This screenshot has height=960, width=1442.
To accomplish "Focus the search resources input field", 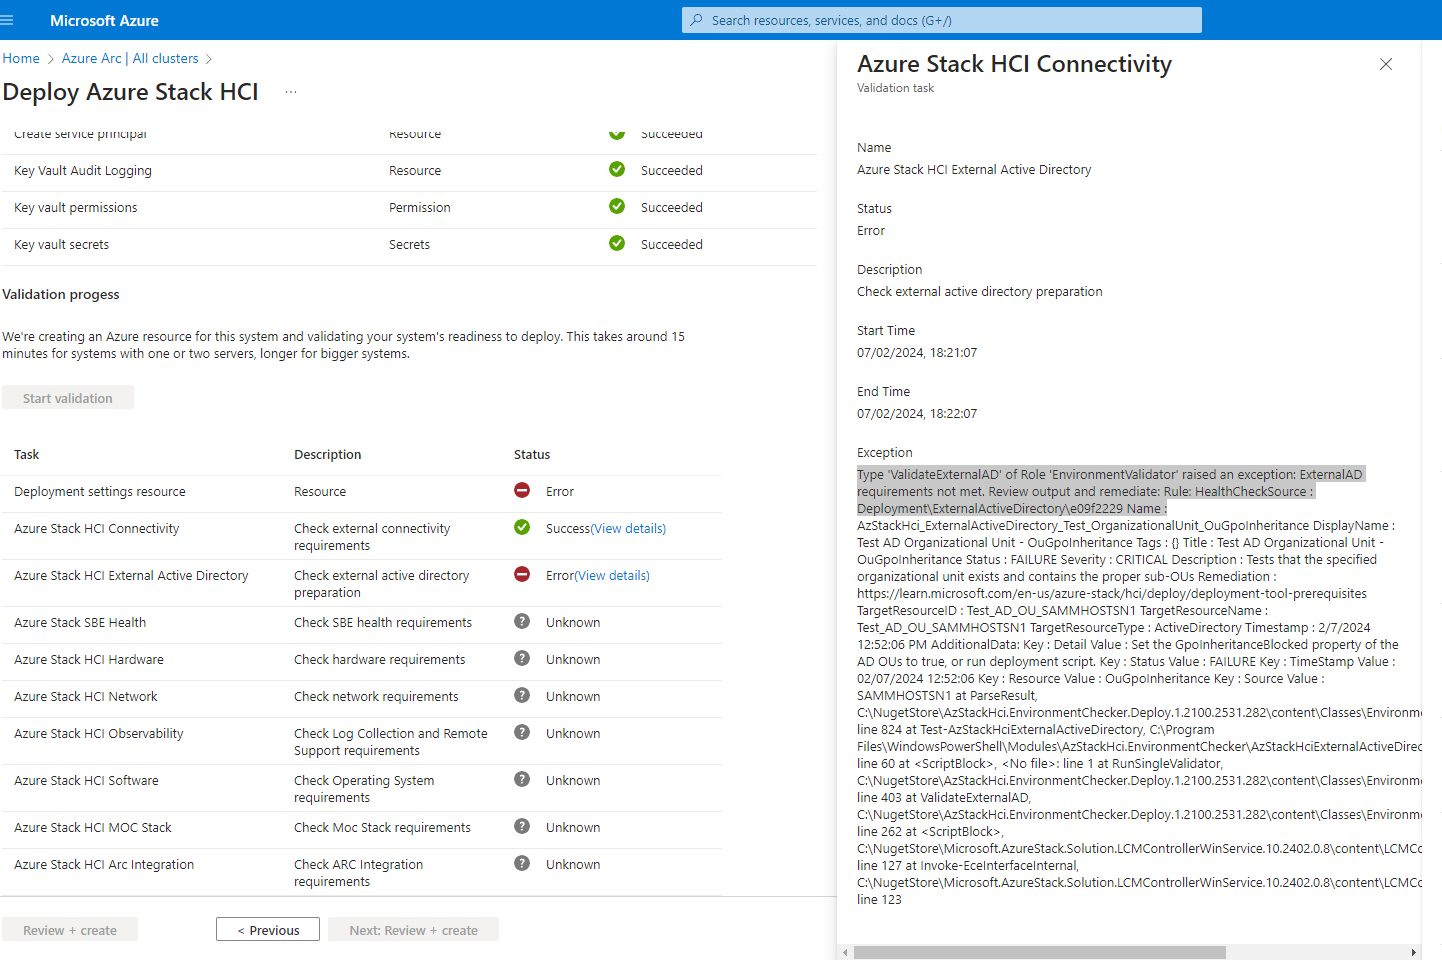I will (x=942, y=20).
